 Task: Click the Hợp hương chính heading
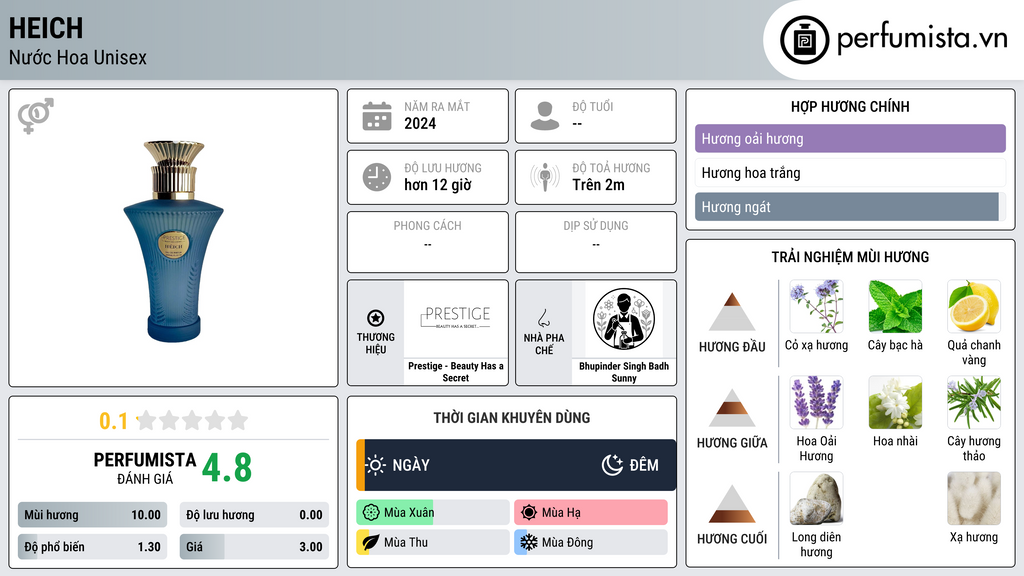tap(850, 106)
